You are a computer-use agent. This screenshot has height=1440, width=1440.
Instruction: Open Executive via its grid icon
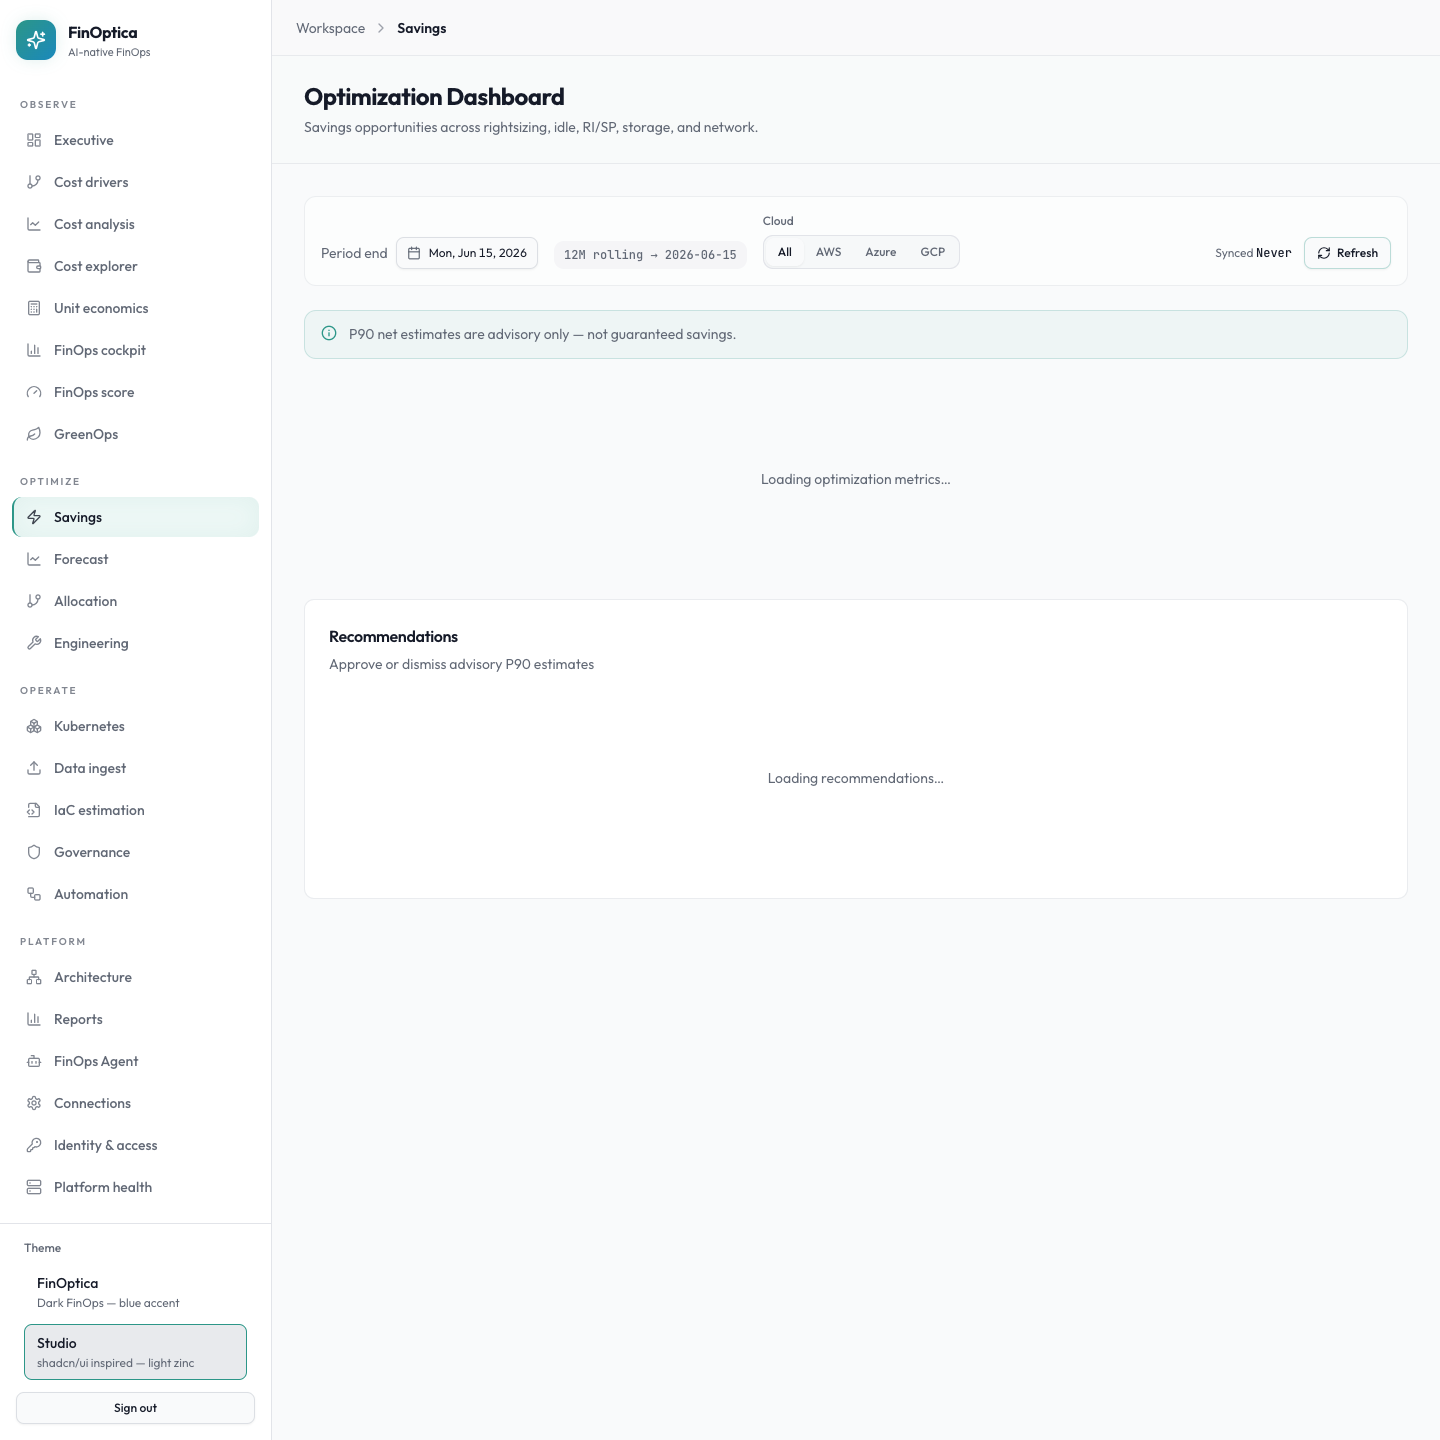[x=34, y=140]
